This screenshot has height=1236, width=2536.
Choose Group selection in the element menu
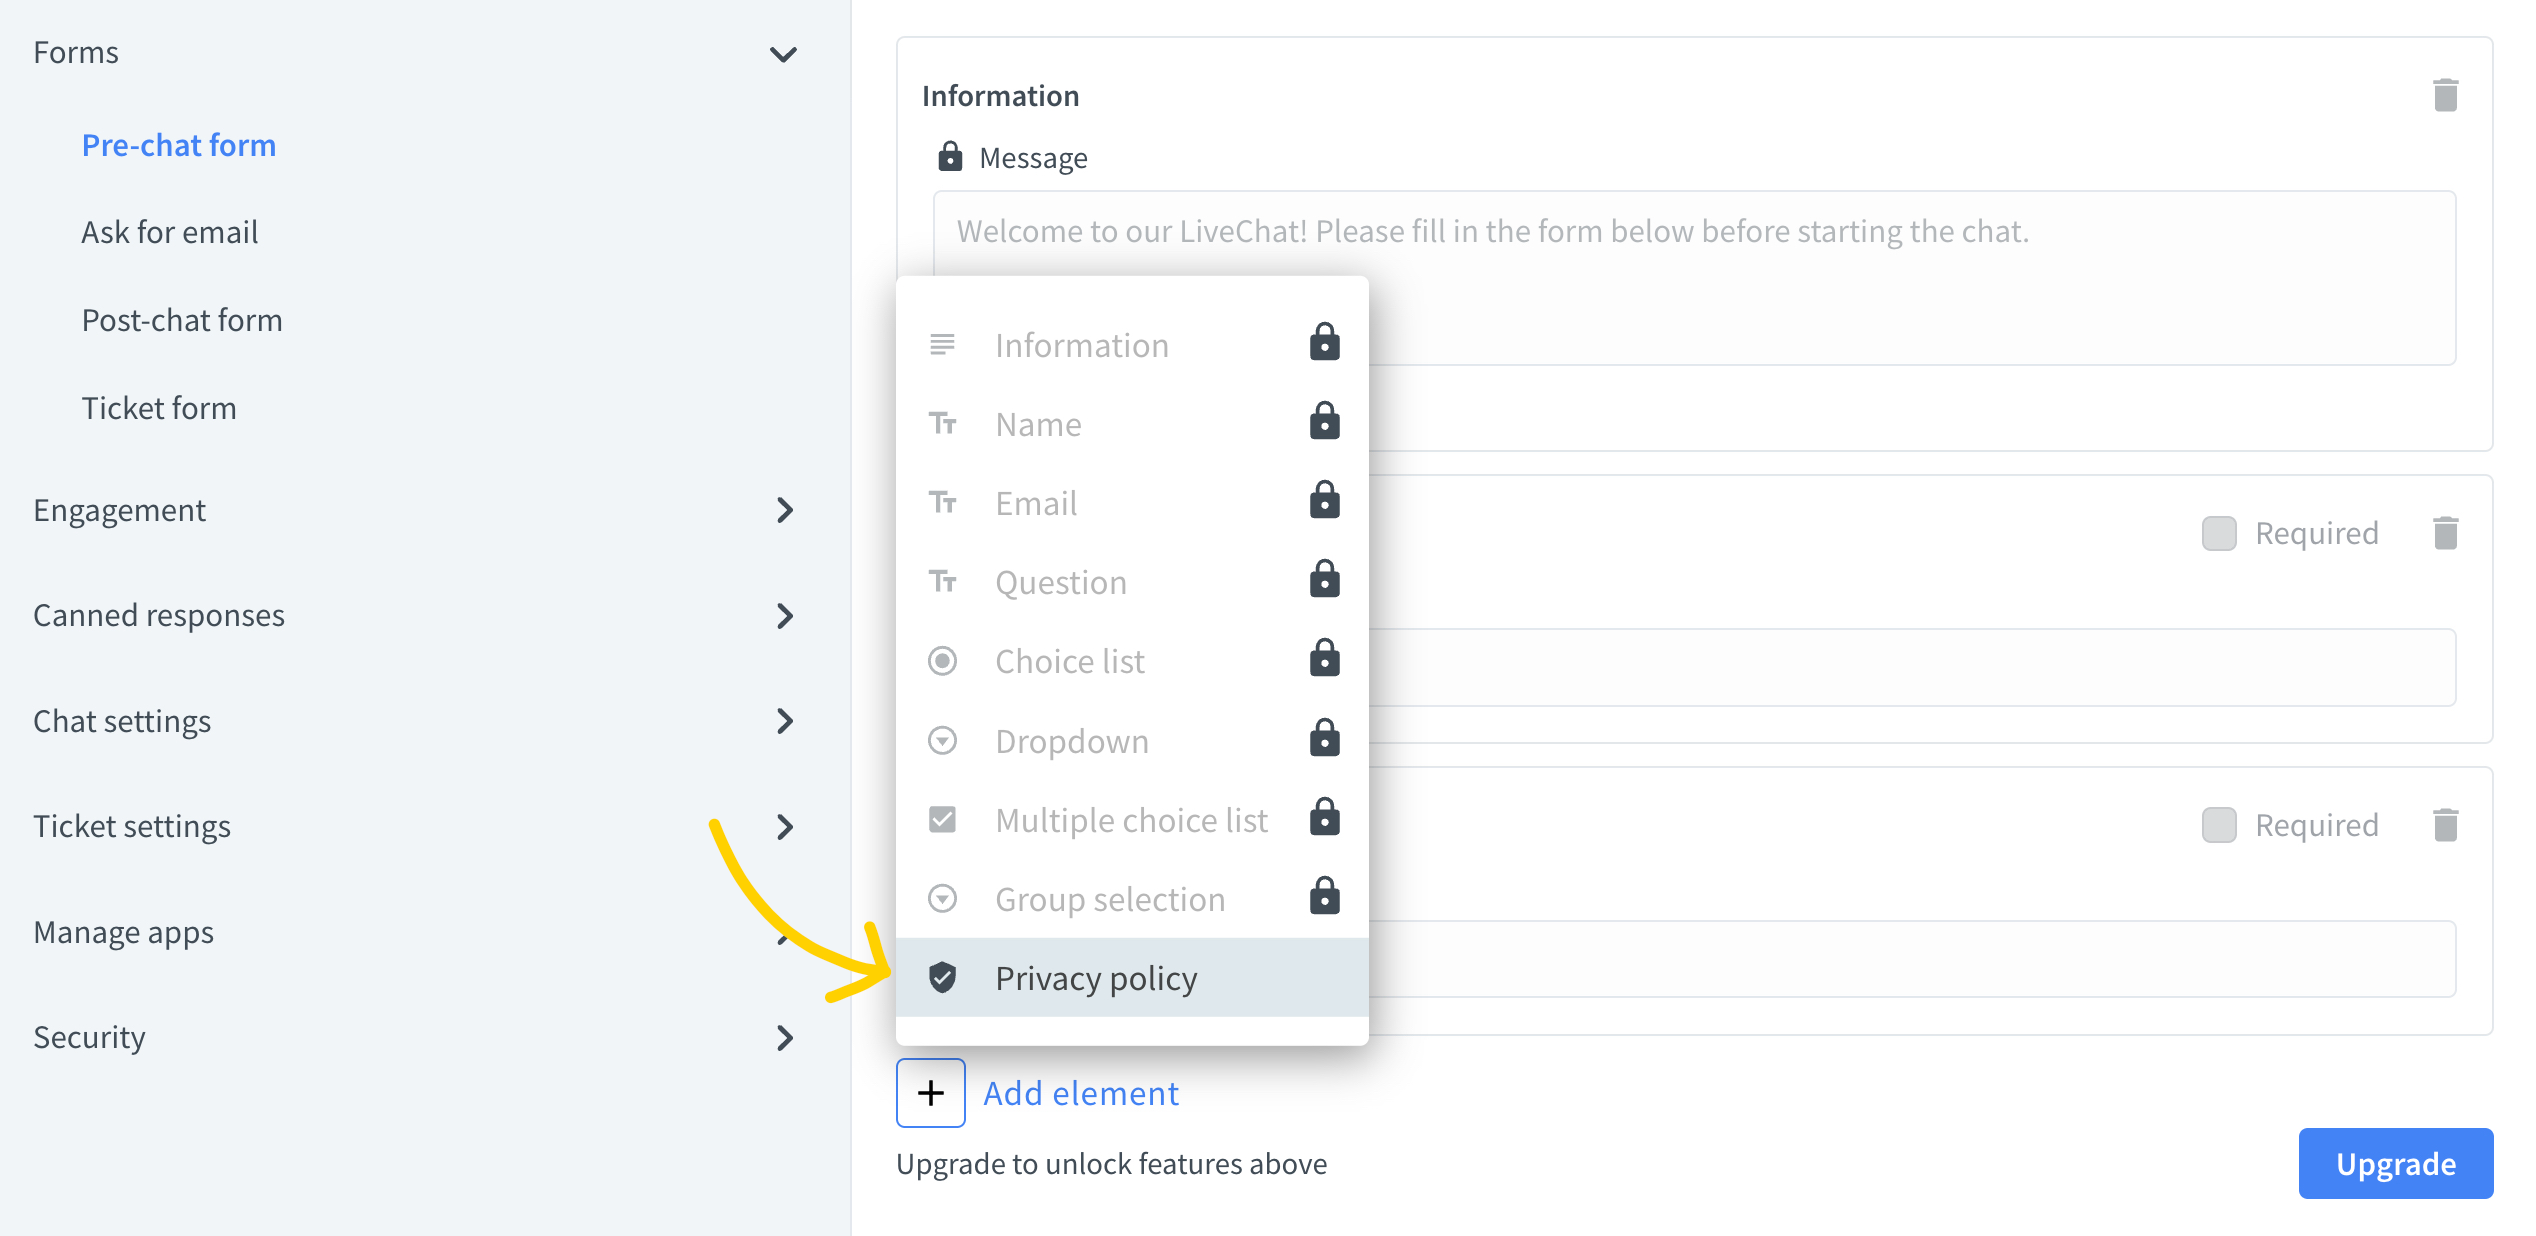1132,899
